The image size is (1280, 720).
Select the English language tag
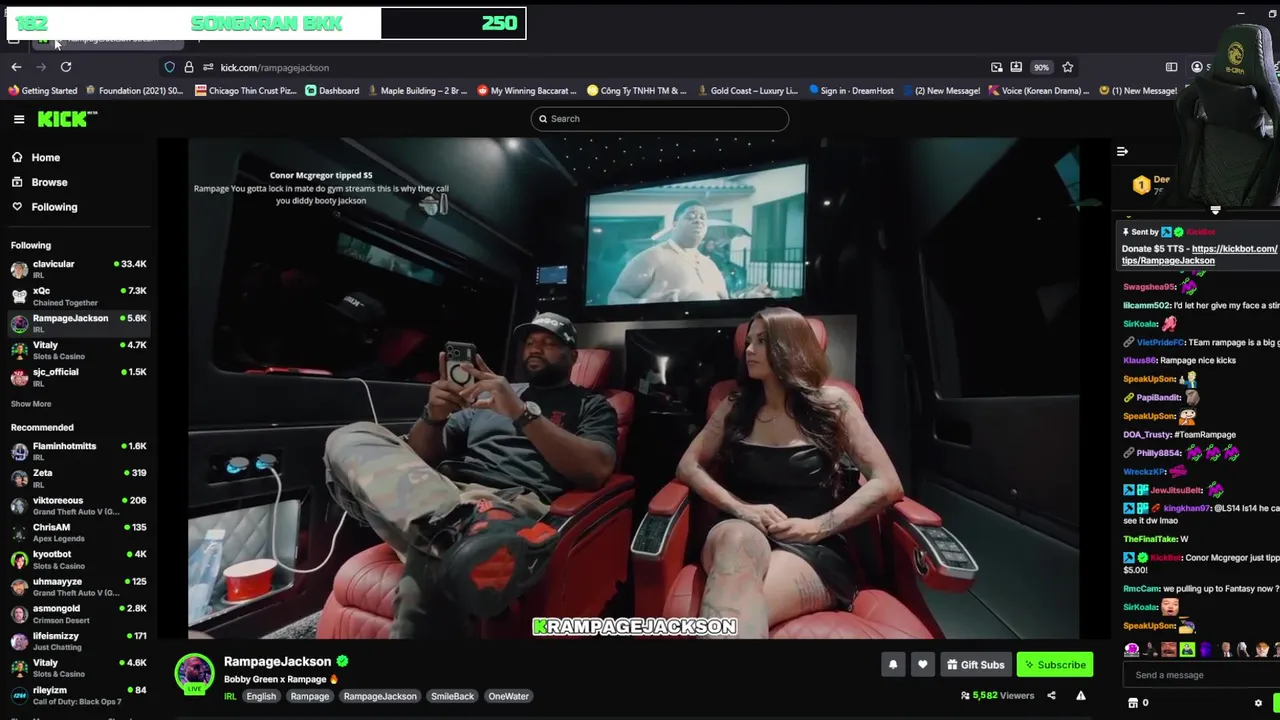[261, 696]
